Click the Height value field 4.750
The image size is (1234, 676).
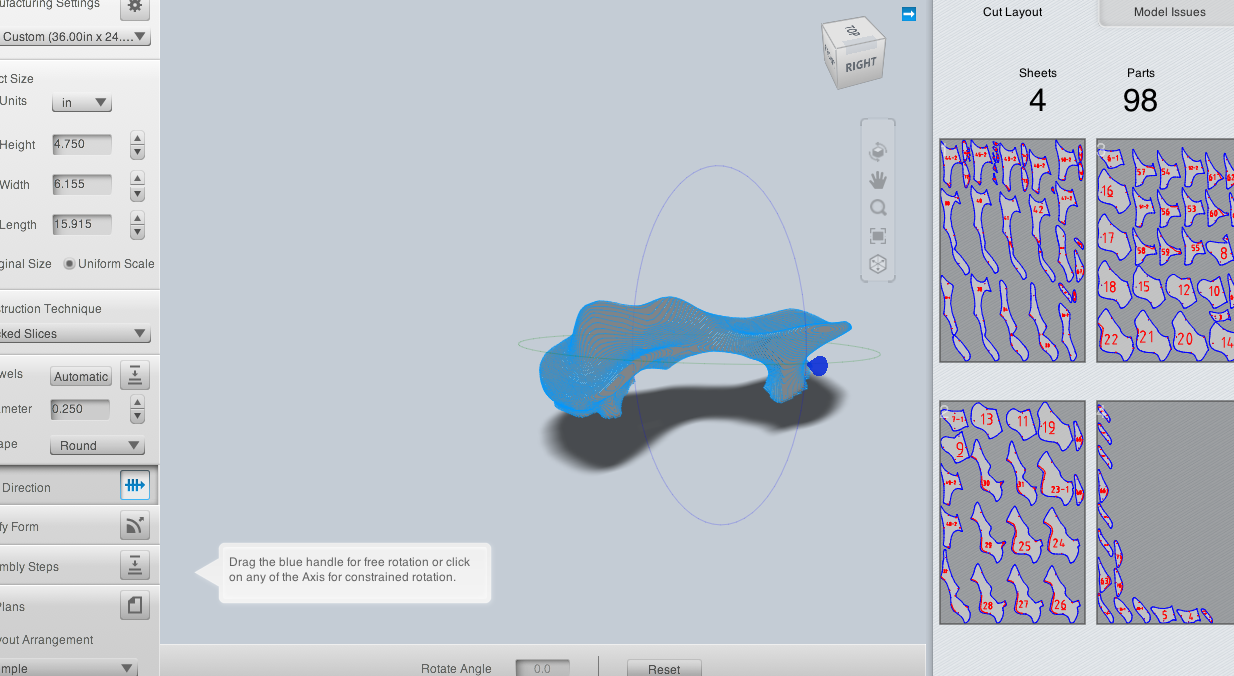click(x=82, y=144)
